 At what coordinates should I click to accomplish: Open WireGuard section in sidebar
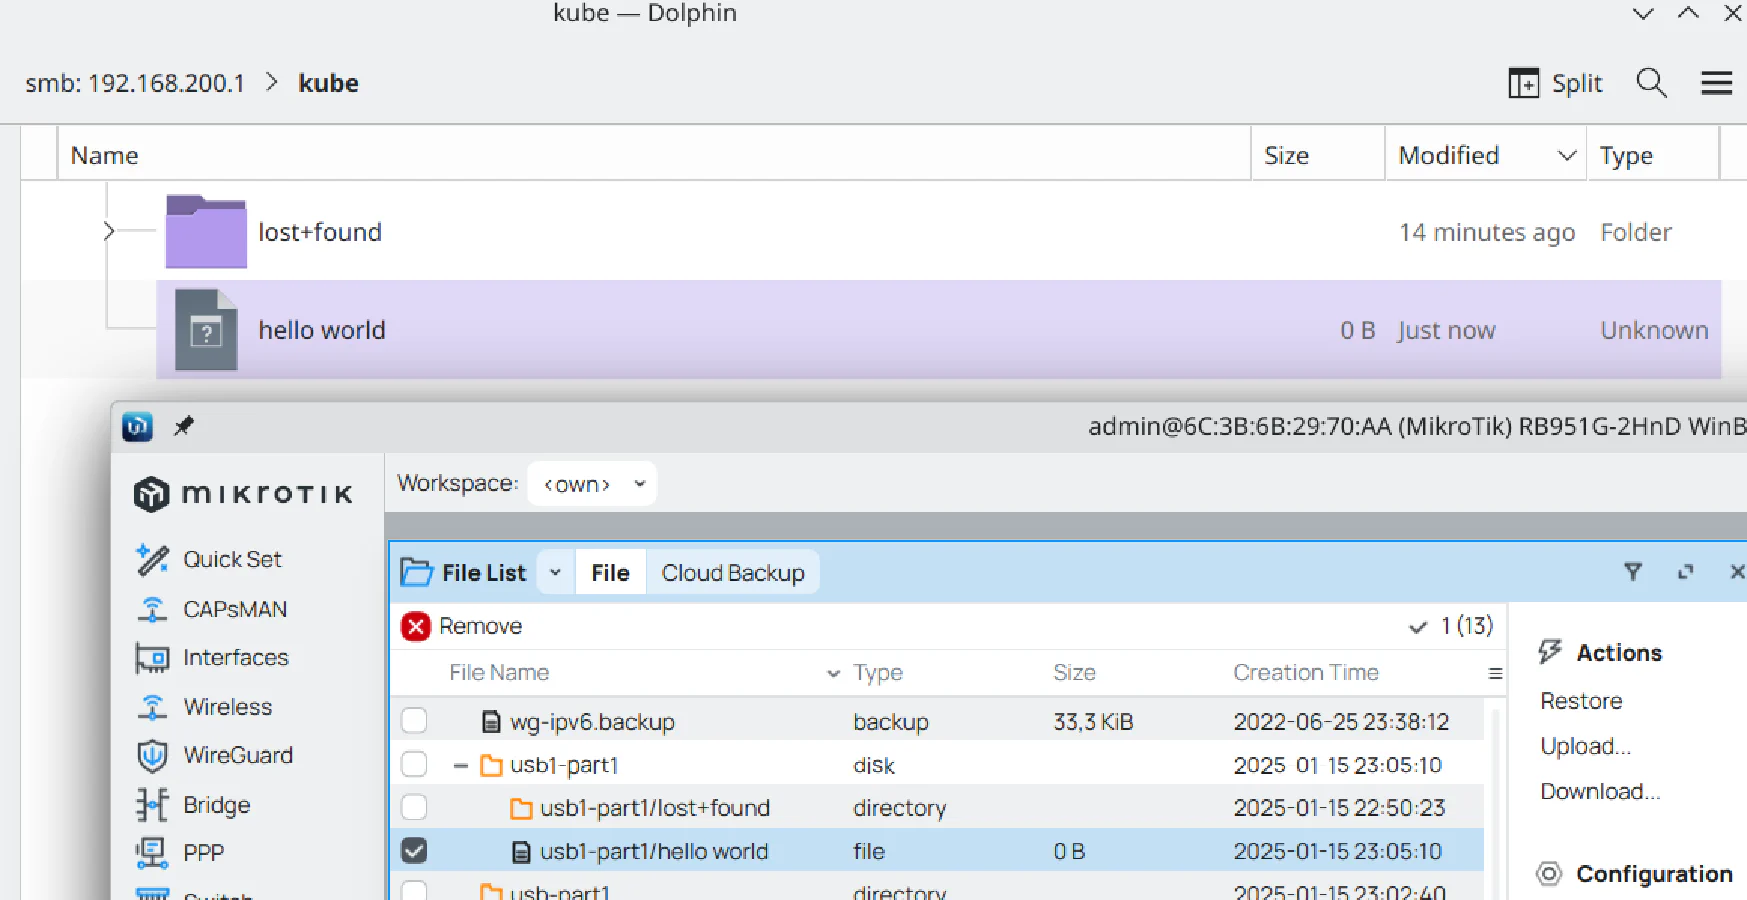pyautogui.click(x=237, y=755)
